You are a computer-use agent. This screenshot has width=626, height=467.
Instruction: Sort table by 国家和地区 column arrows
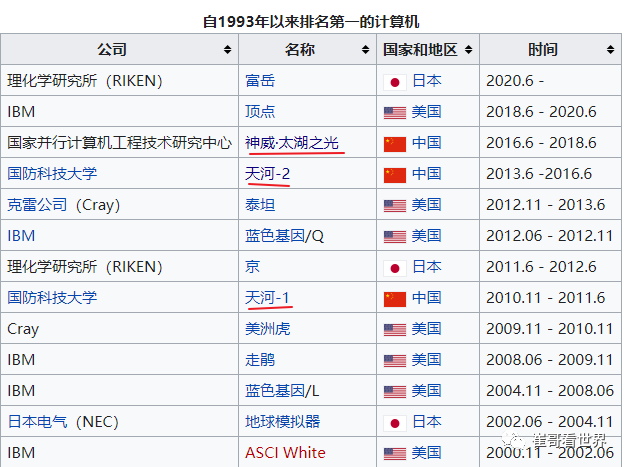(x=468, y=49)
